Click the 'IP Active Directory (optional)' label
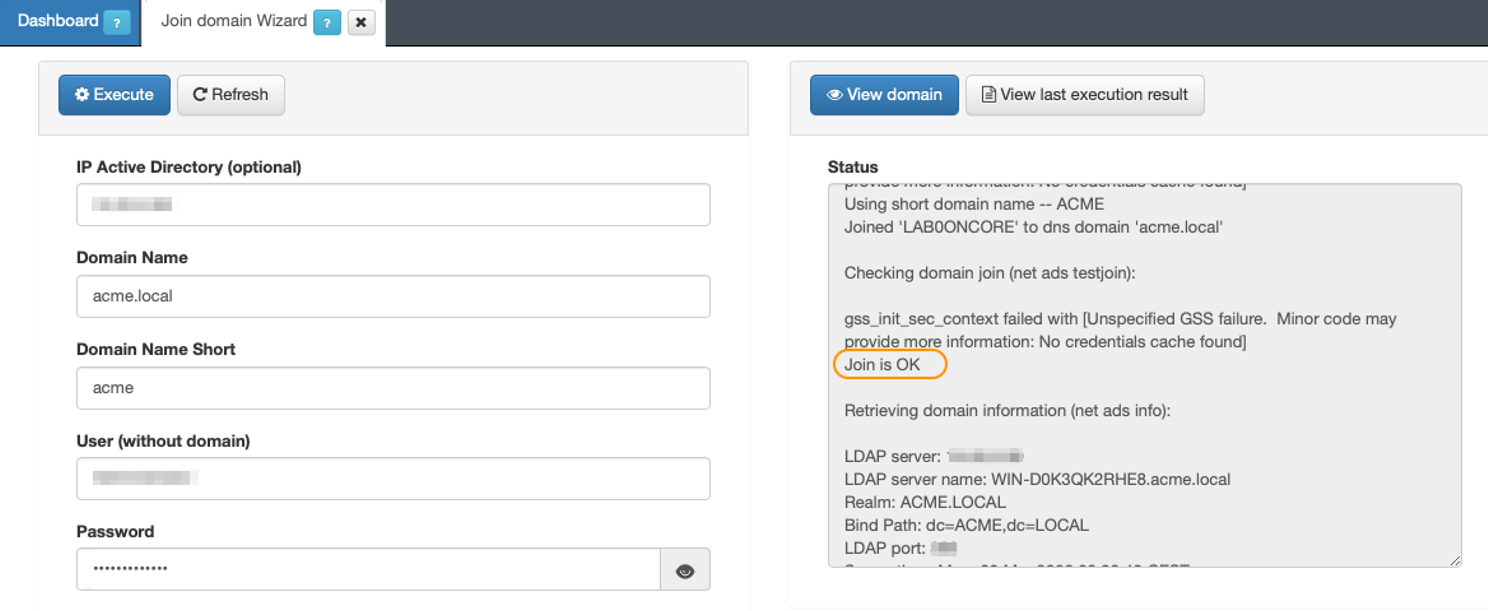1488x611 pixels. [x=189, y=167]
